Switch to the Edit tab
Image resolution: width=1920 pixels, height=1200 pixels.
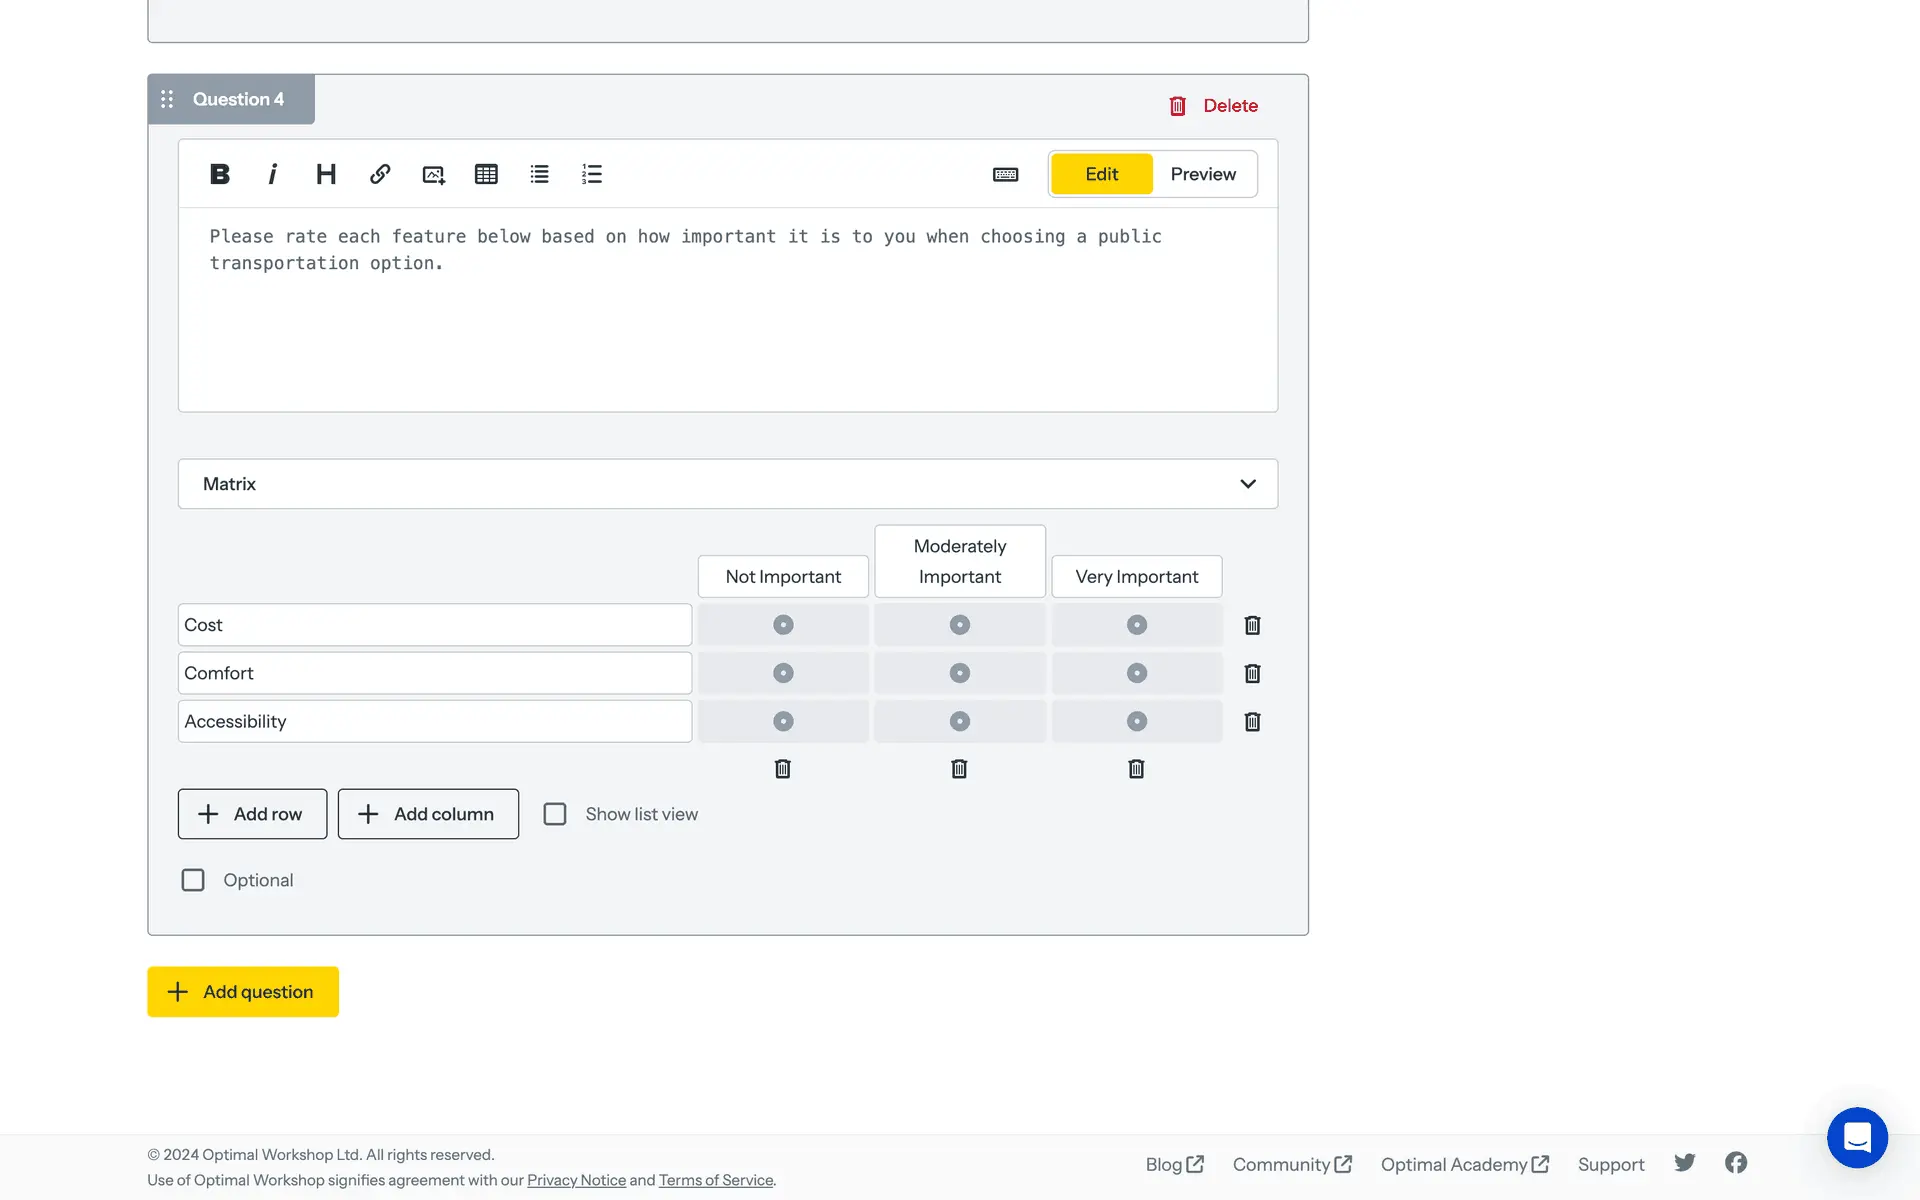pyautogui.click(x=1101, y=174)
